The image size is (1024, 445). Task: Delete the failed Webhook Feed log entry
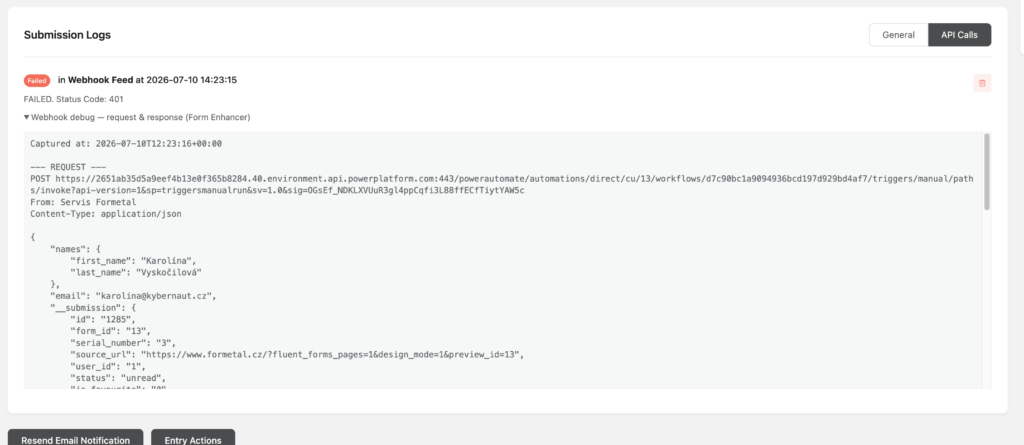pos(982,83)
